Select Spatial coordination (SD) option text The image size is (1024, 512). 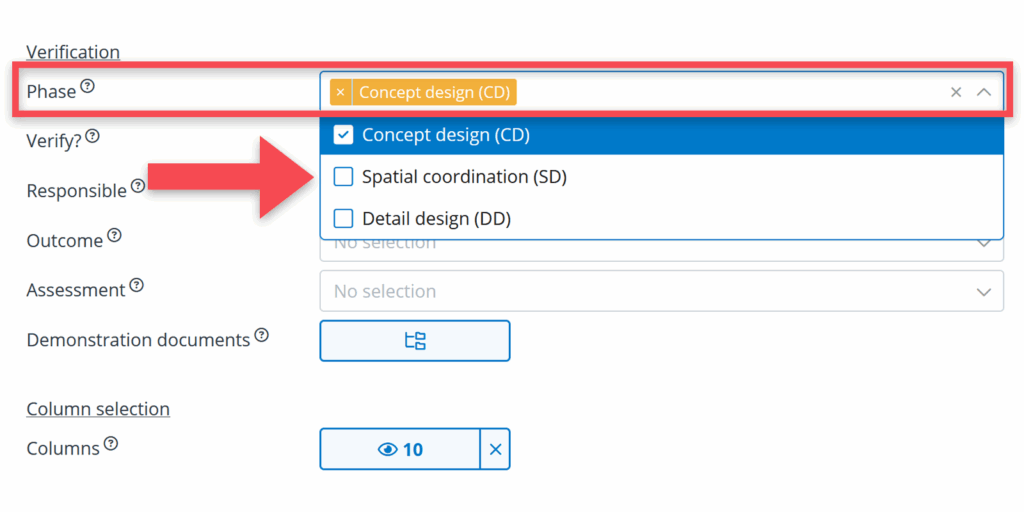pyautogui.click(x=464, y=177)
